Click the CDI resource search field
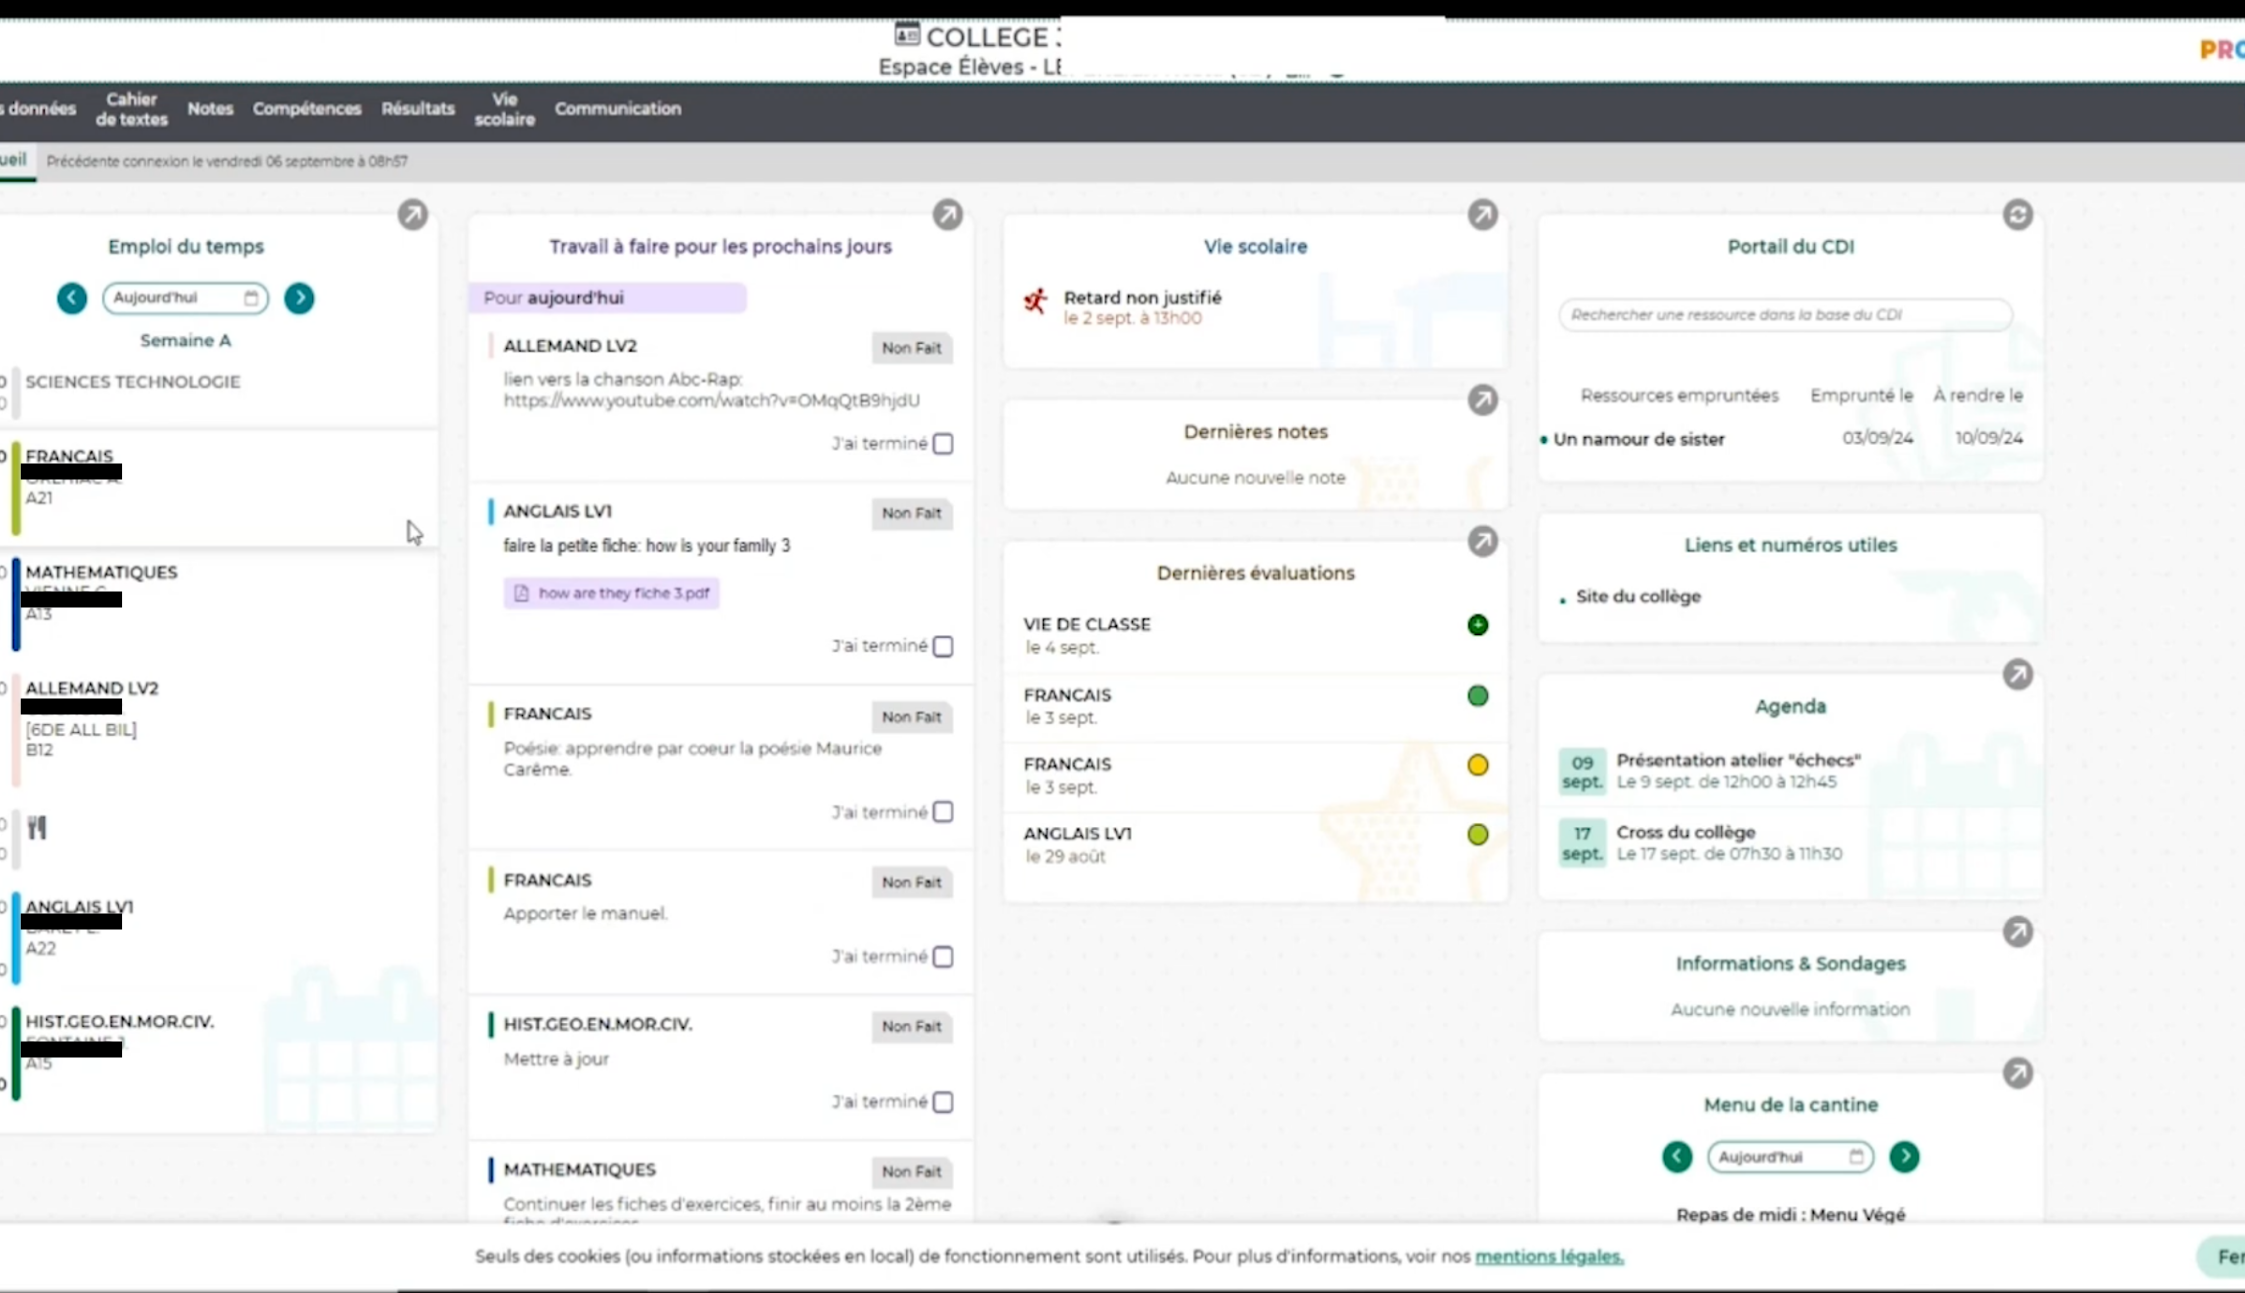2245x1293 pixels. pyautogui.click(x=1784, y=315)
